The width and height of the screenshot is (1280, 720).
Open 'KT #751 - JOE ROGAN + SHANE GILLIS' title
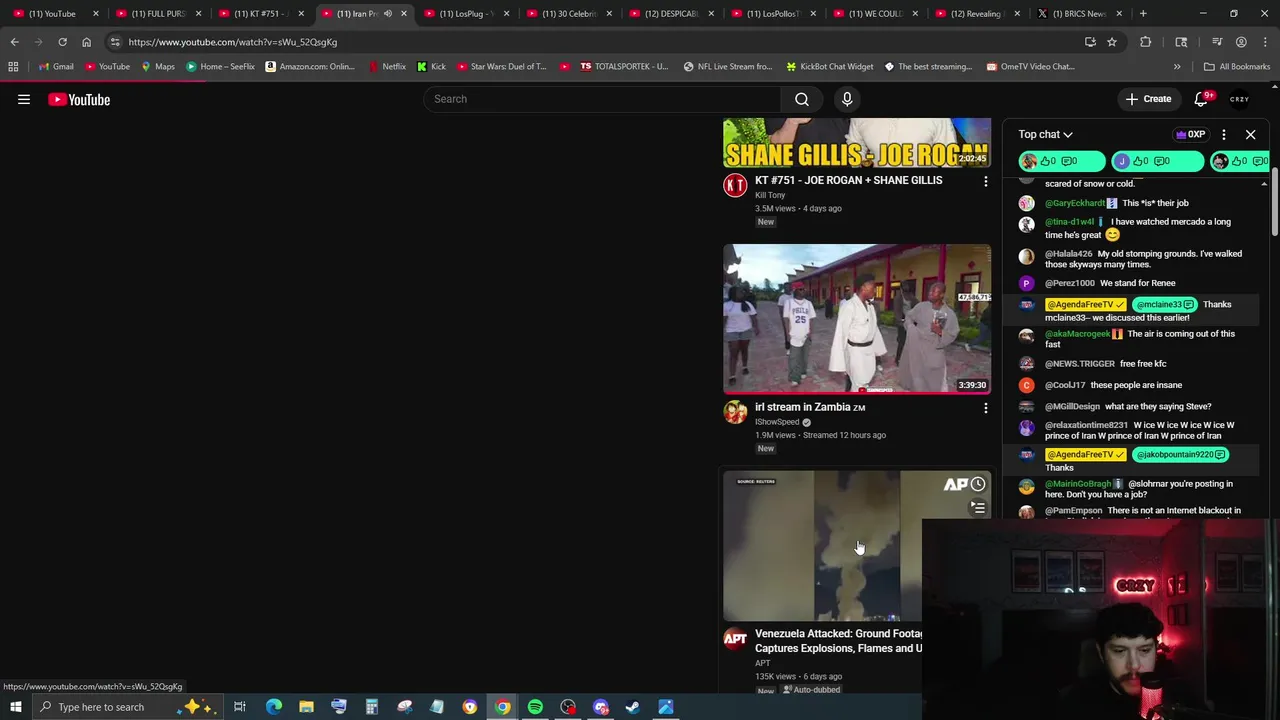848,180
